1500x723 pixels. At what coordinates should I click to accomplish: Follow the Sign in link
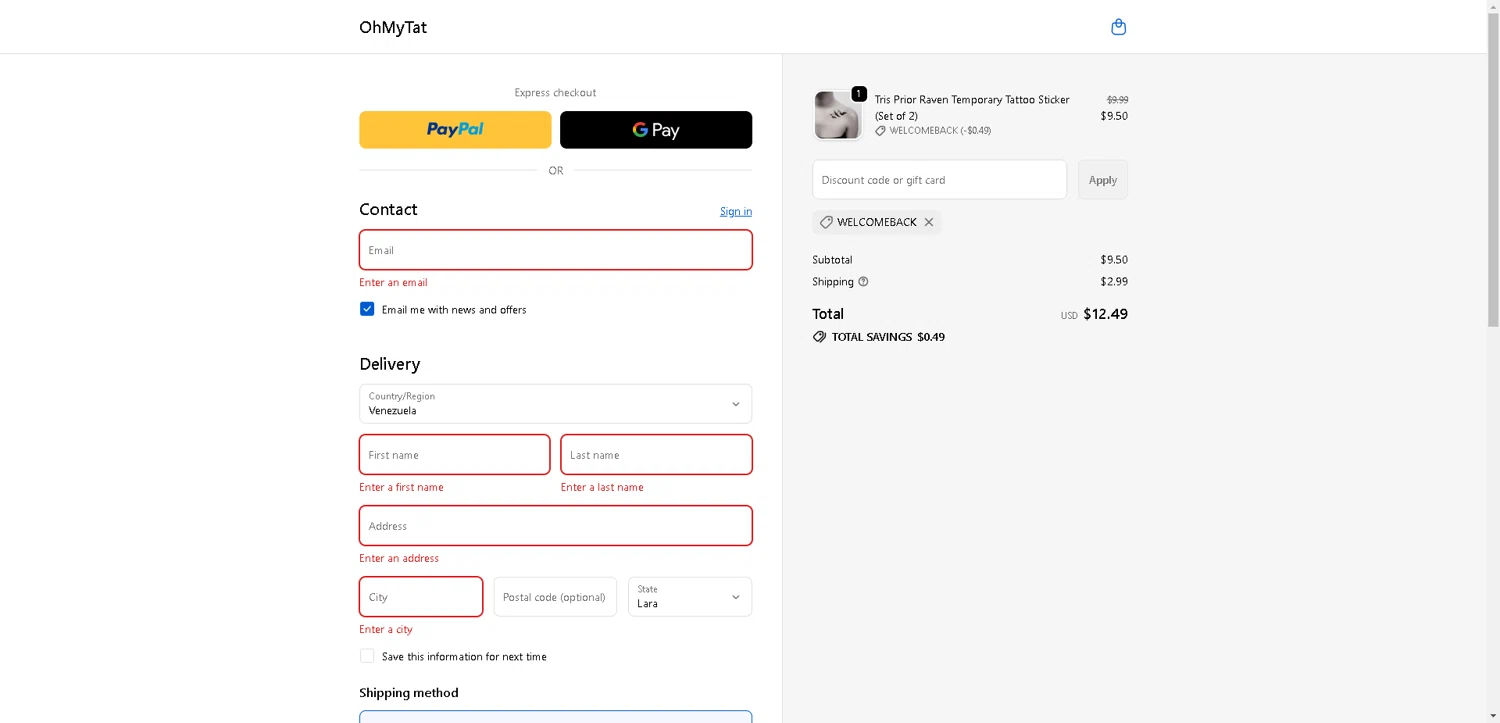(736, 211)
